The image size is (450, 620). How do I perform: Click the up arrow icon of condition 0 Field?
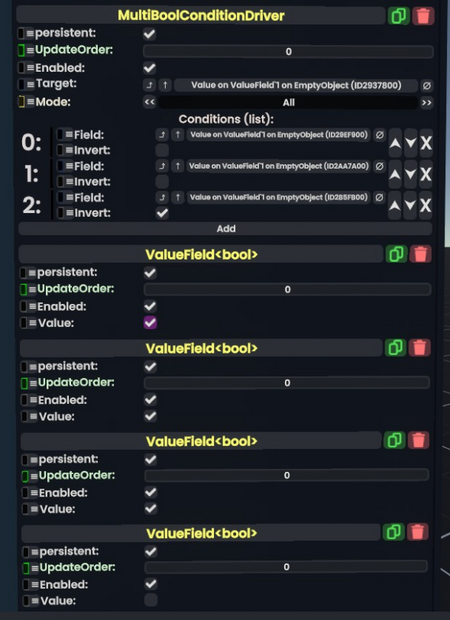[x=178, y=135]
